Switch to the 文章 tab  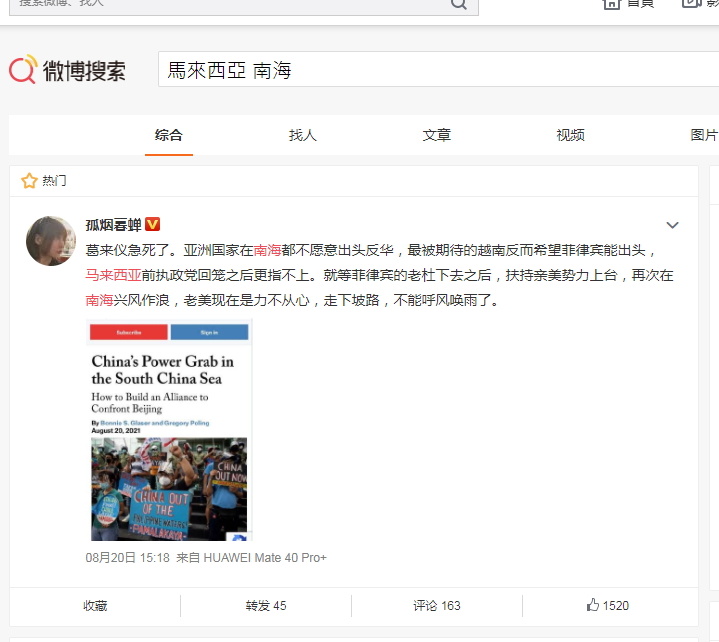click(x=437, y=135)
